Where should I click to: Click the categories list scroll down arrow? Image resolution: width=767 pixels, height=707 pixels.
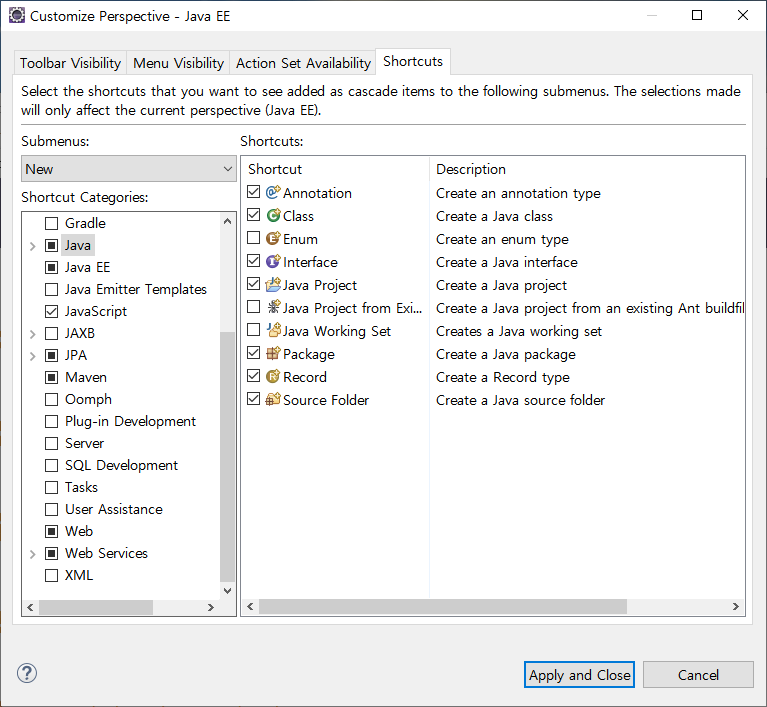tap(227, 591)
